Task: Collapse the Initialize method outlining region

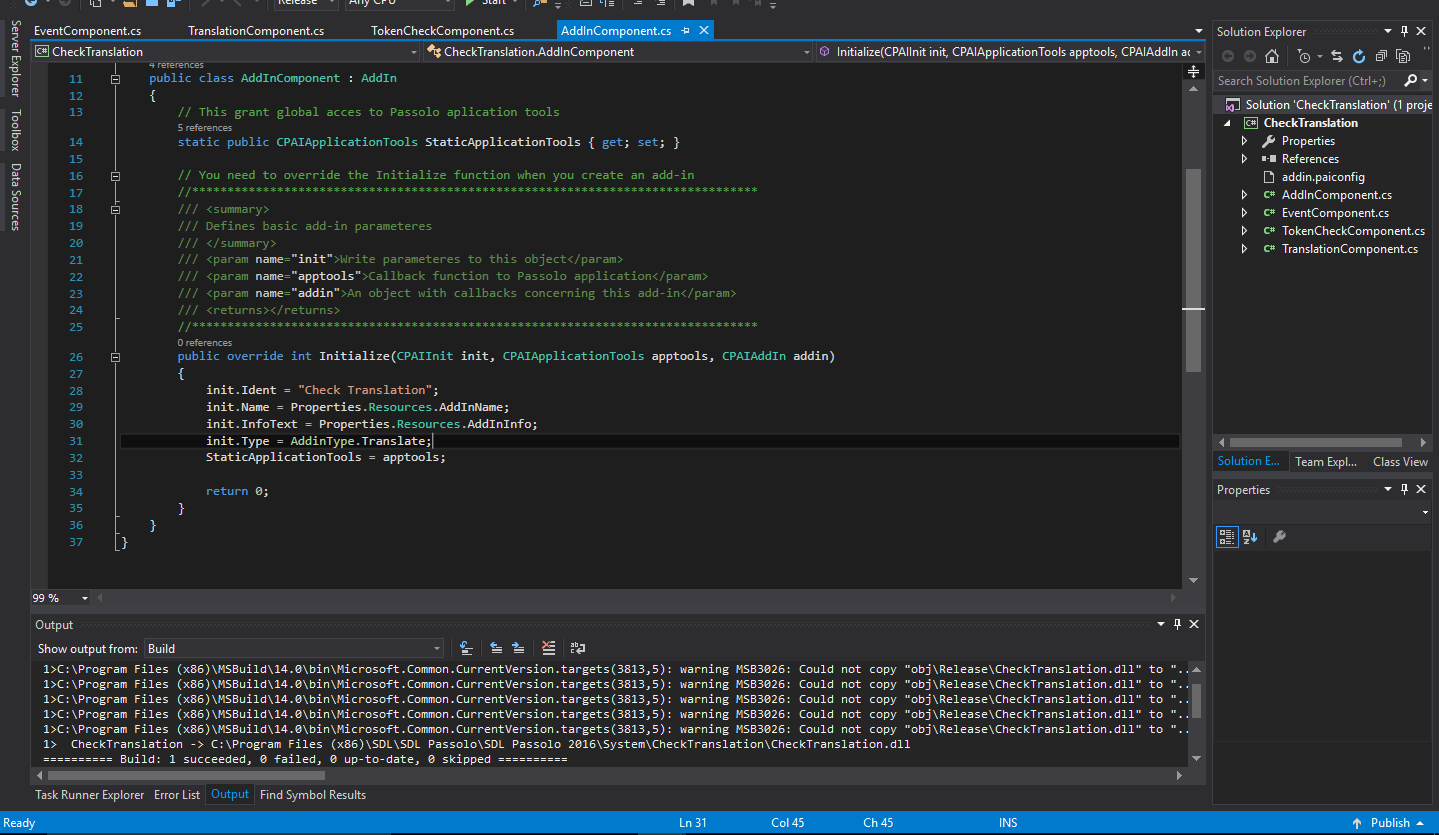Action: click(116, 356)
